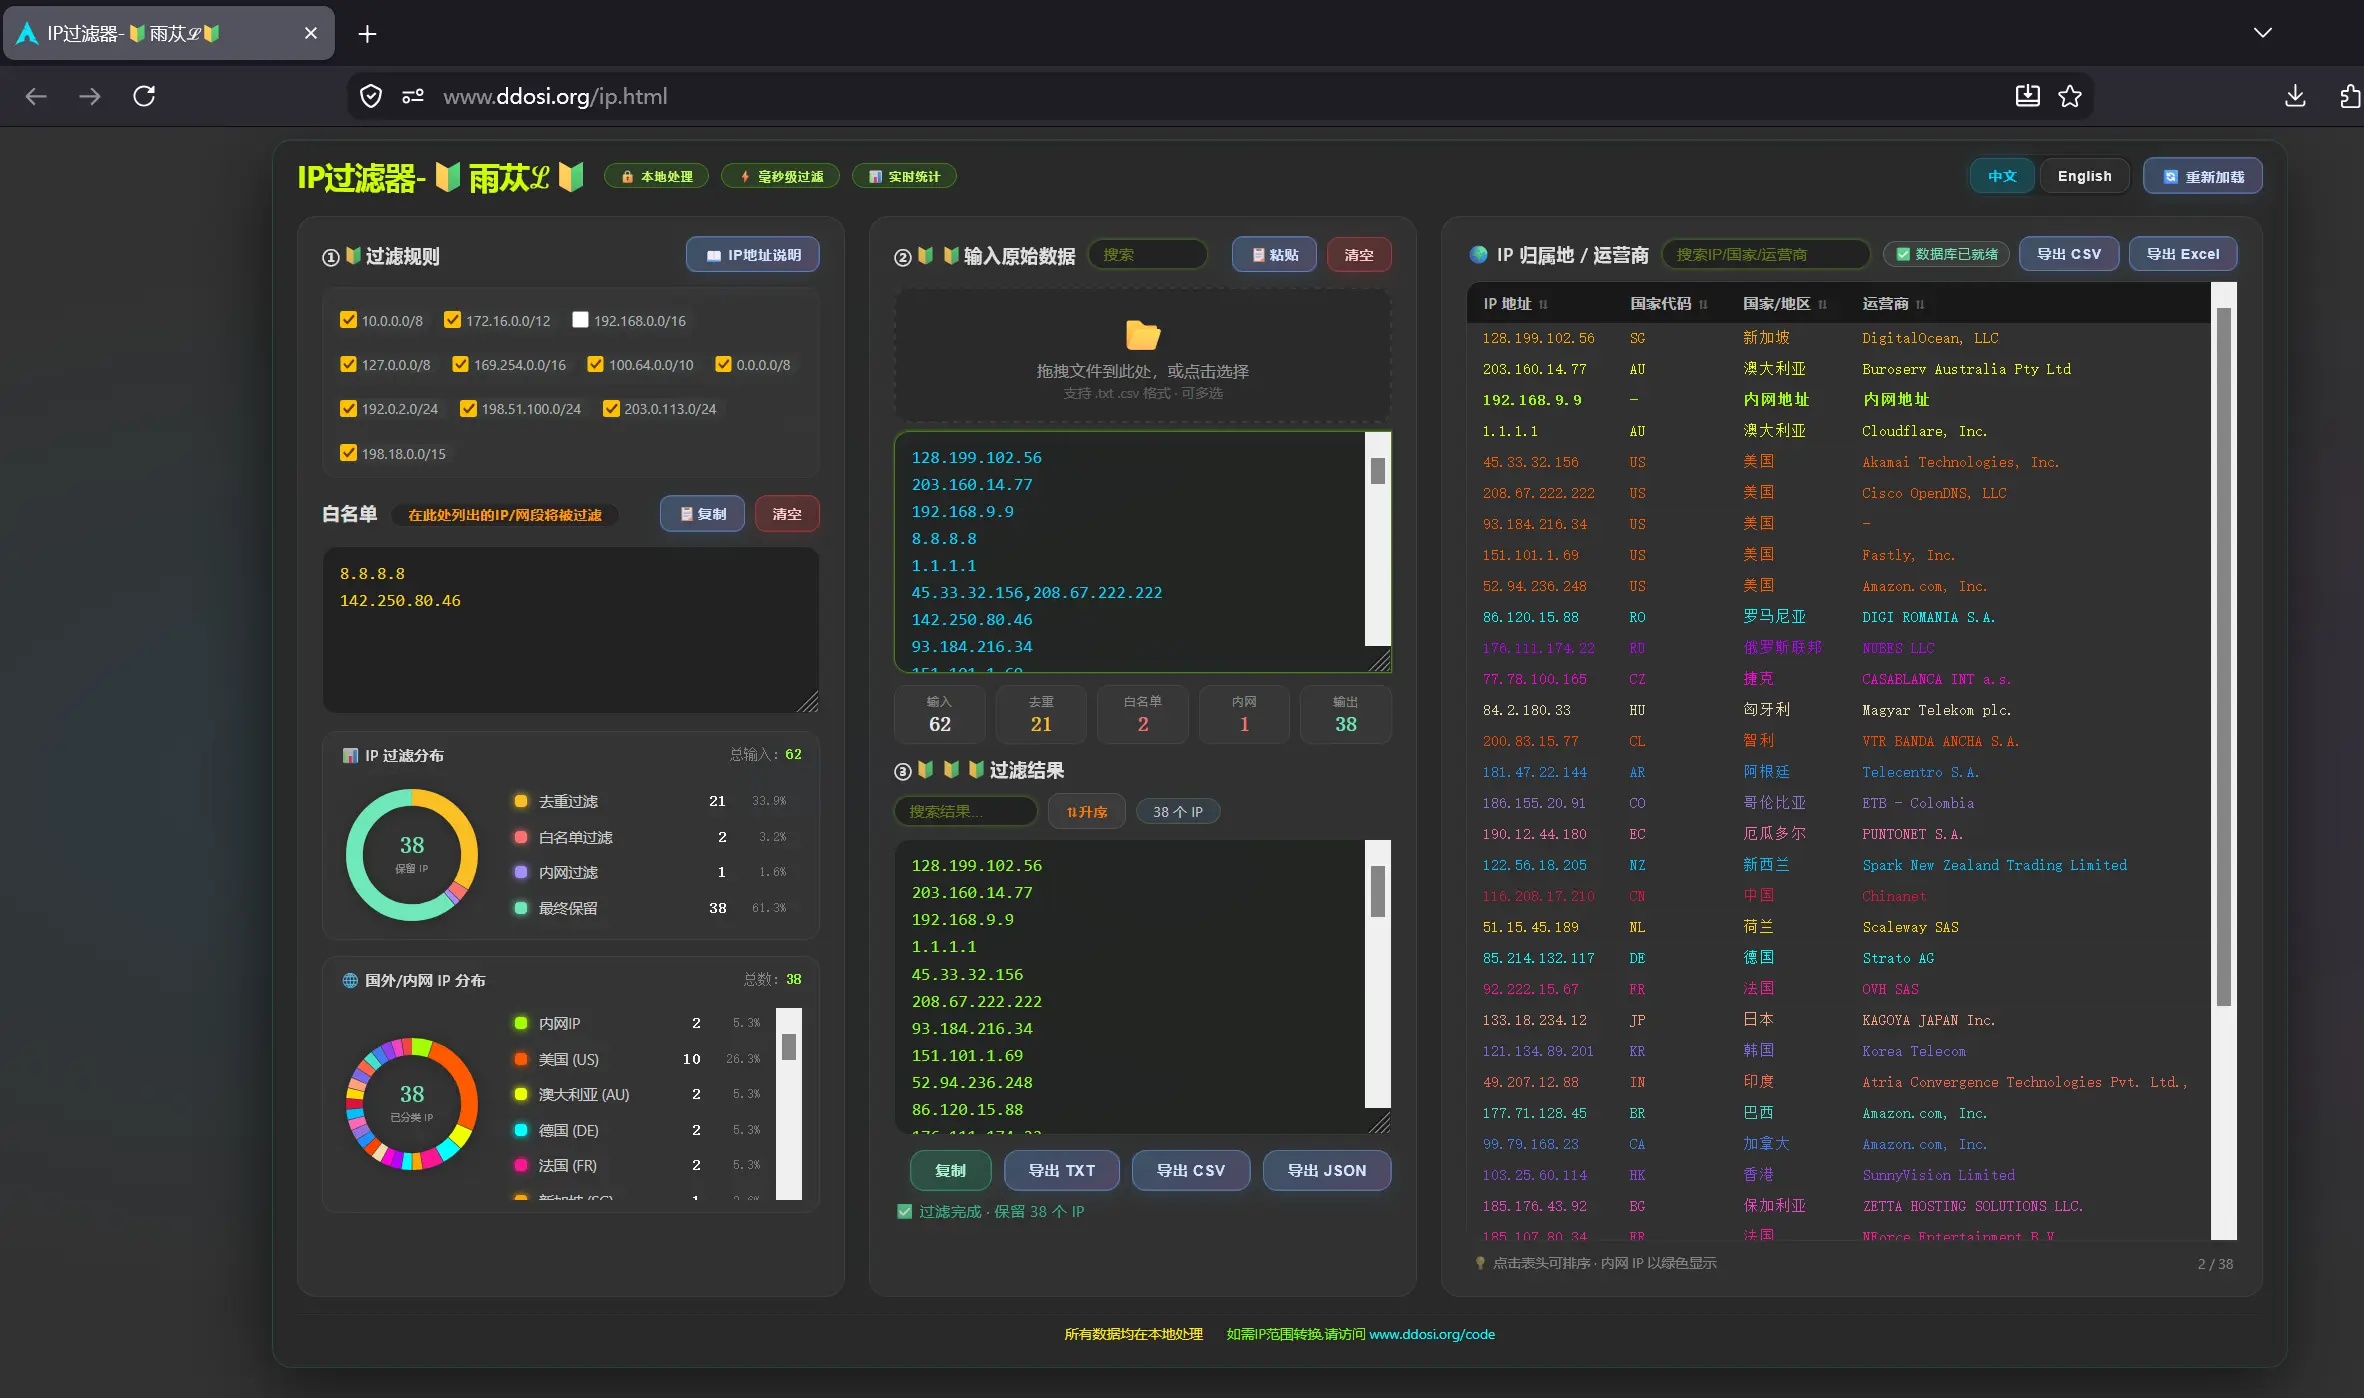Switch language to English

coord(2084,176)
